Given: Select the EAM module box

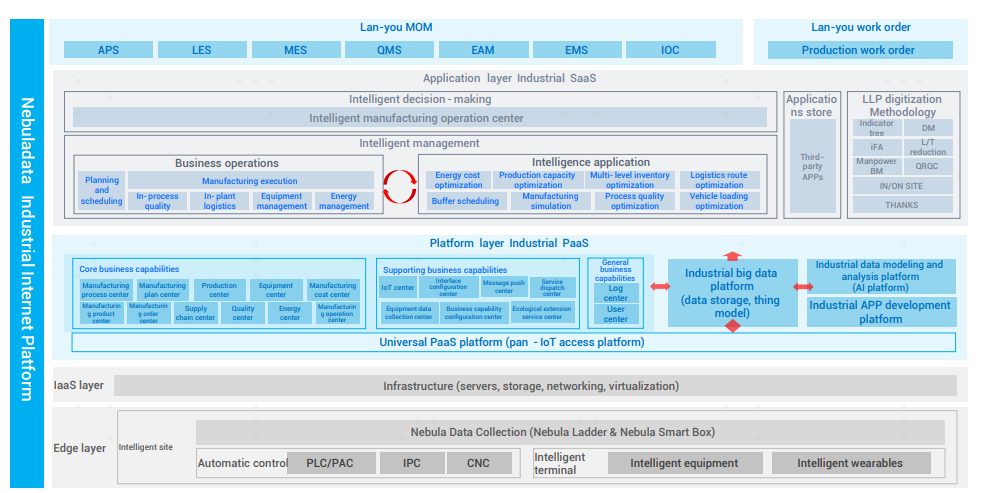Looking at the screenshot, I should 483,50.
